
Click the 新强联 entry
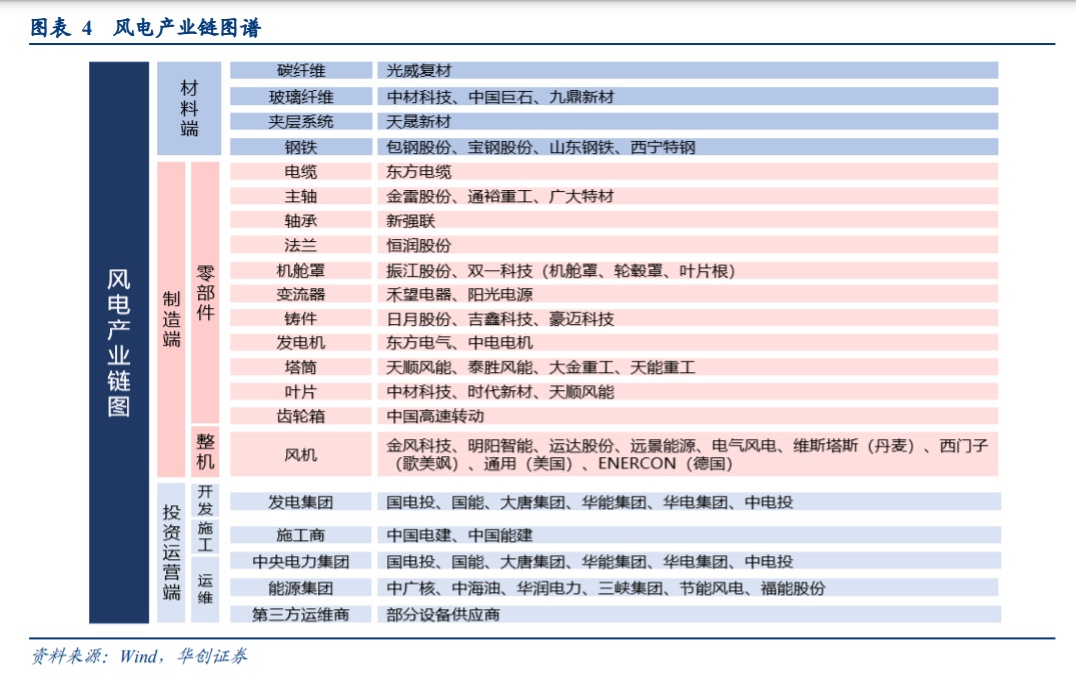coord(688,220)
